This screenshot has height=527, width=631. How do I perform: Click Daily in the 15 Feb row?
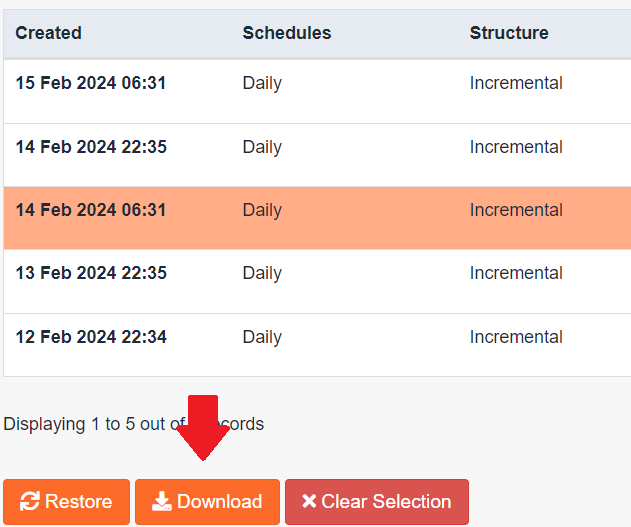262,83
